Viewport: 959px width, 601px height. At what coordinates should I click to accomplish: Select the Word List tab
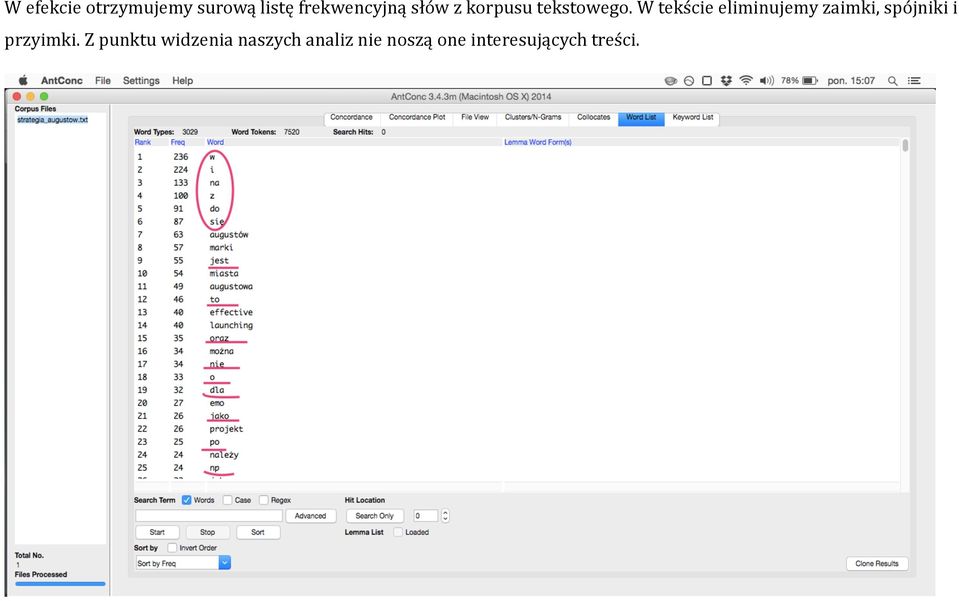(x=641, y=117)
